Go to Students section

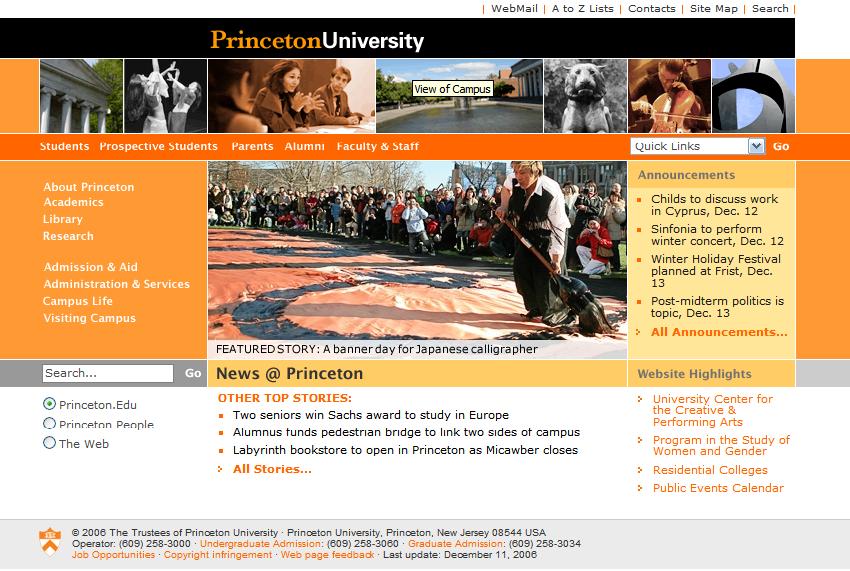(65, 146)
